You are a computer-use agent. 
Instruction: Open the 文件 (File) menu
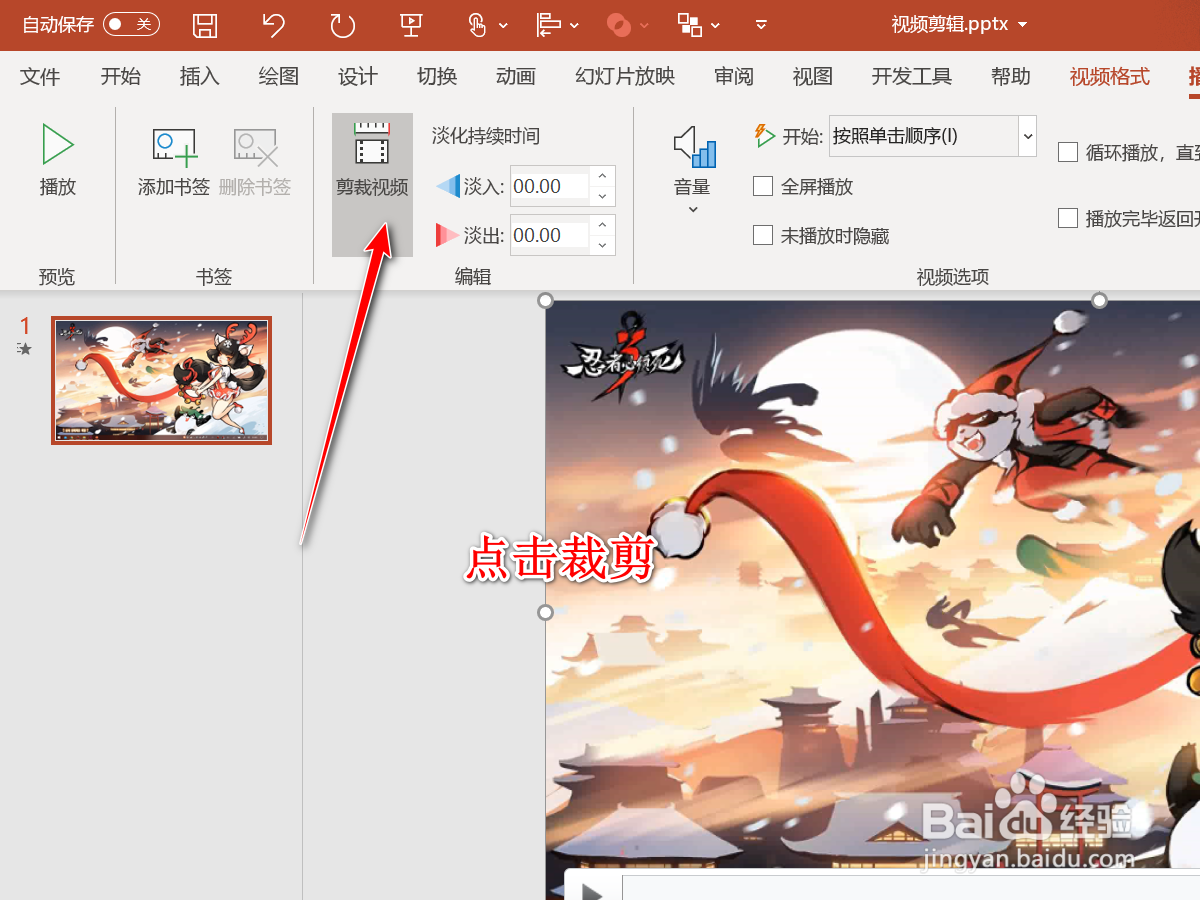[x=40, y=77]
